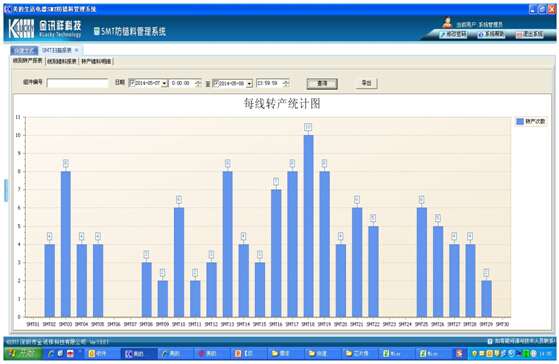Click the current user avatar icon
This screenshot has width=559, height=364.
click(x=447, y=22)
